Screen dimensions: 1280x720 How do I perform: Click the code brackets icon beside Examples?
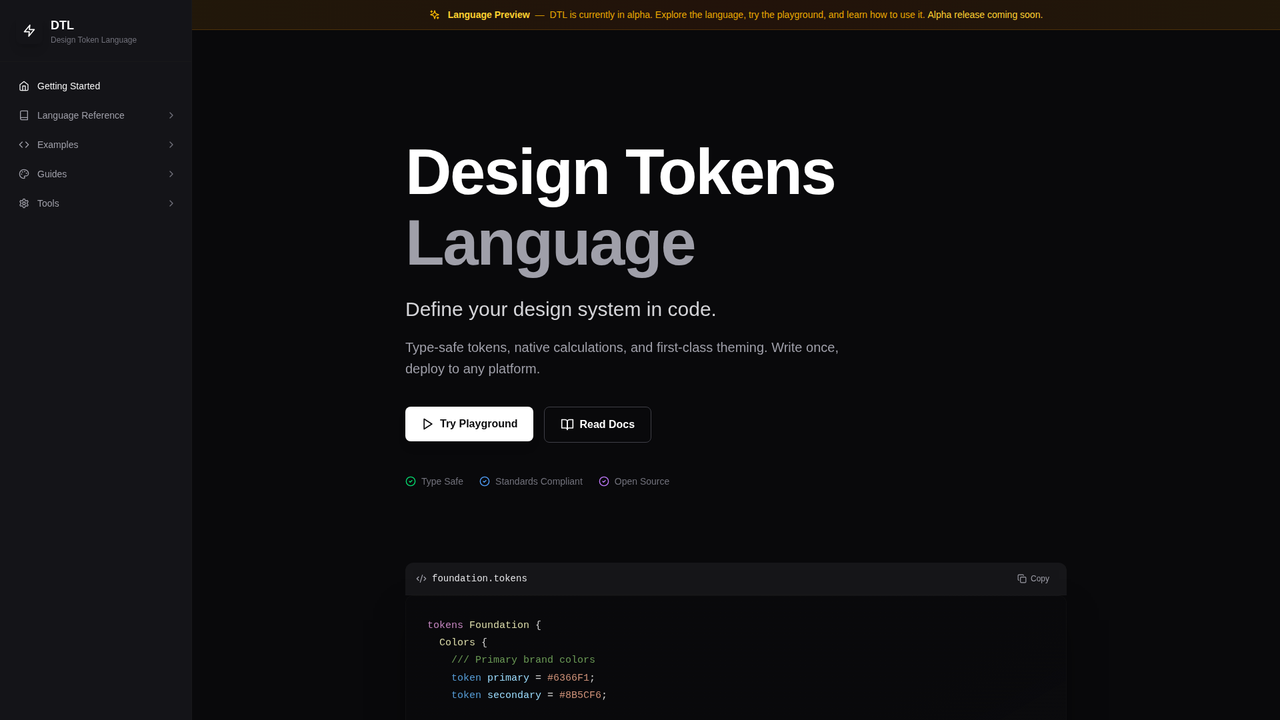click(x=23, y=144)
